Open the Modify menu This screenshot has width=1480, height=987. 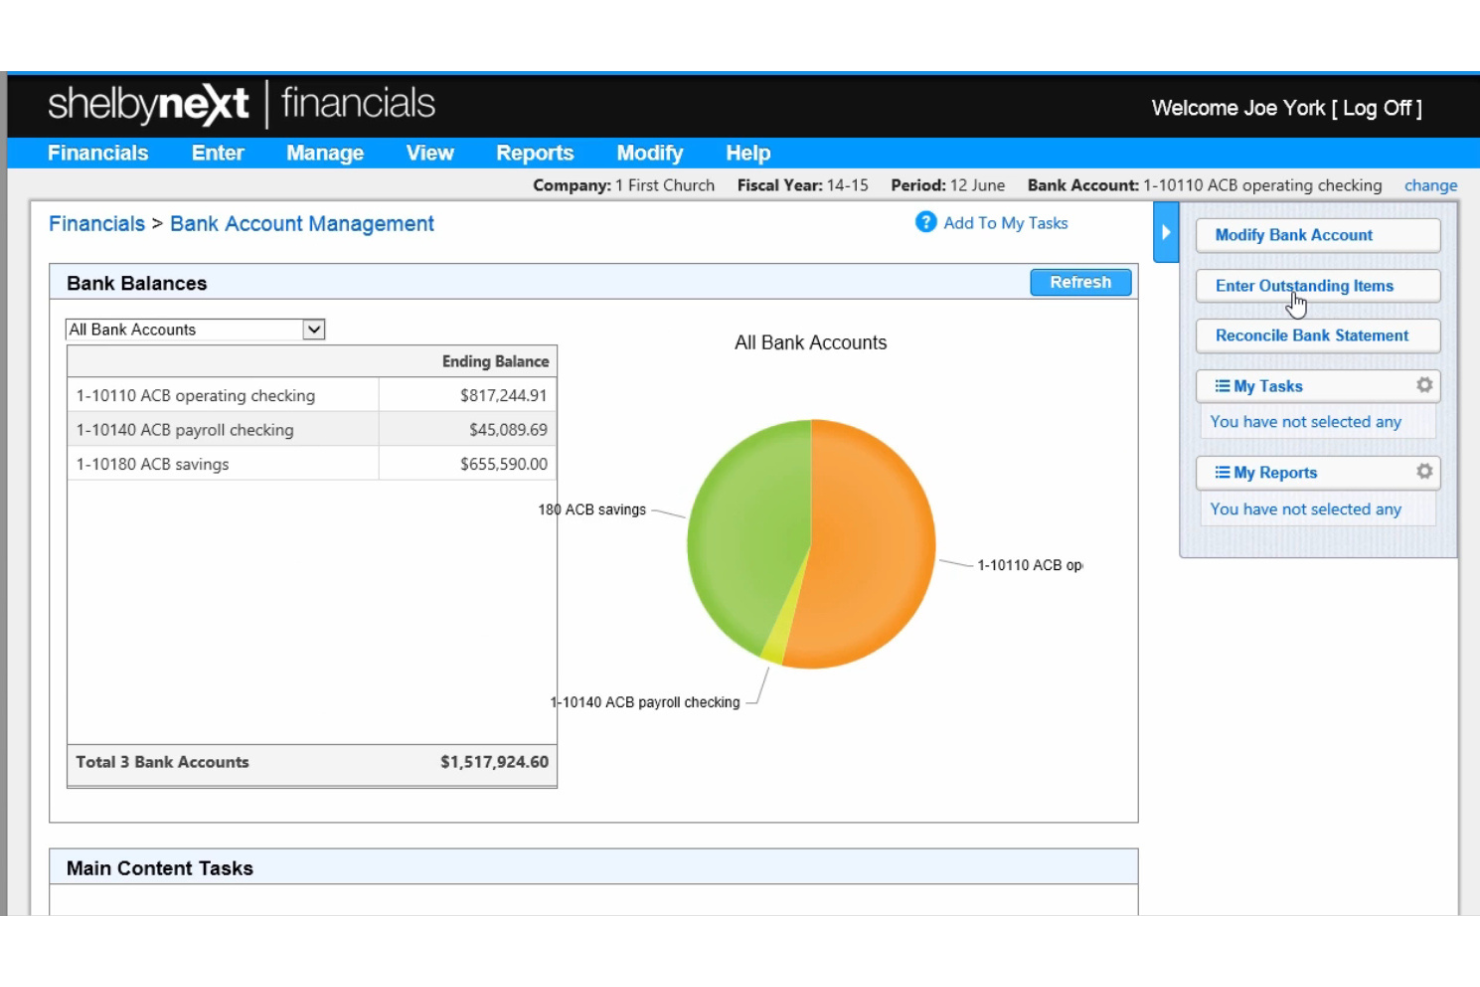649,152
